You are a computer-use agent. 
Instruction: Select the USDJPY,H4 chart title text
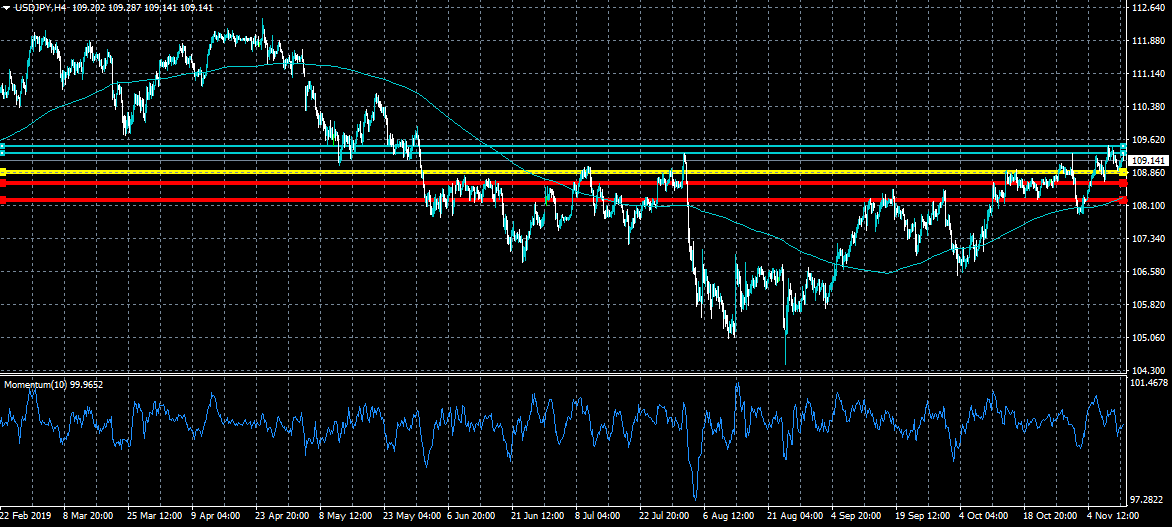click(x=40, y=7)
